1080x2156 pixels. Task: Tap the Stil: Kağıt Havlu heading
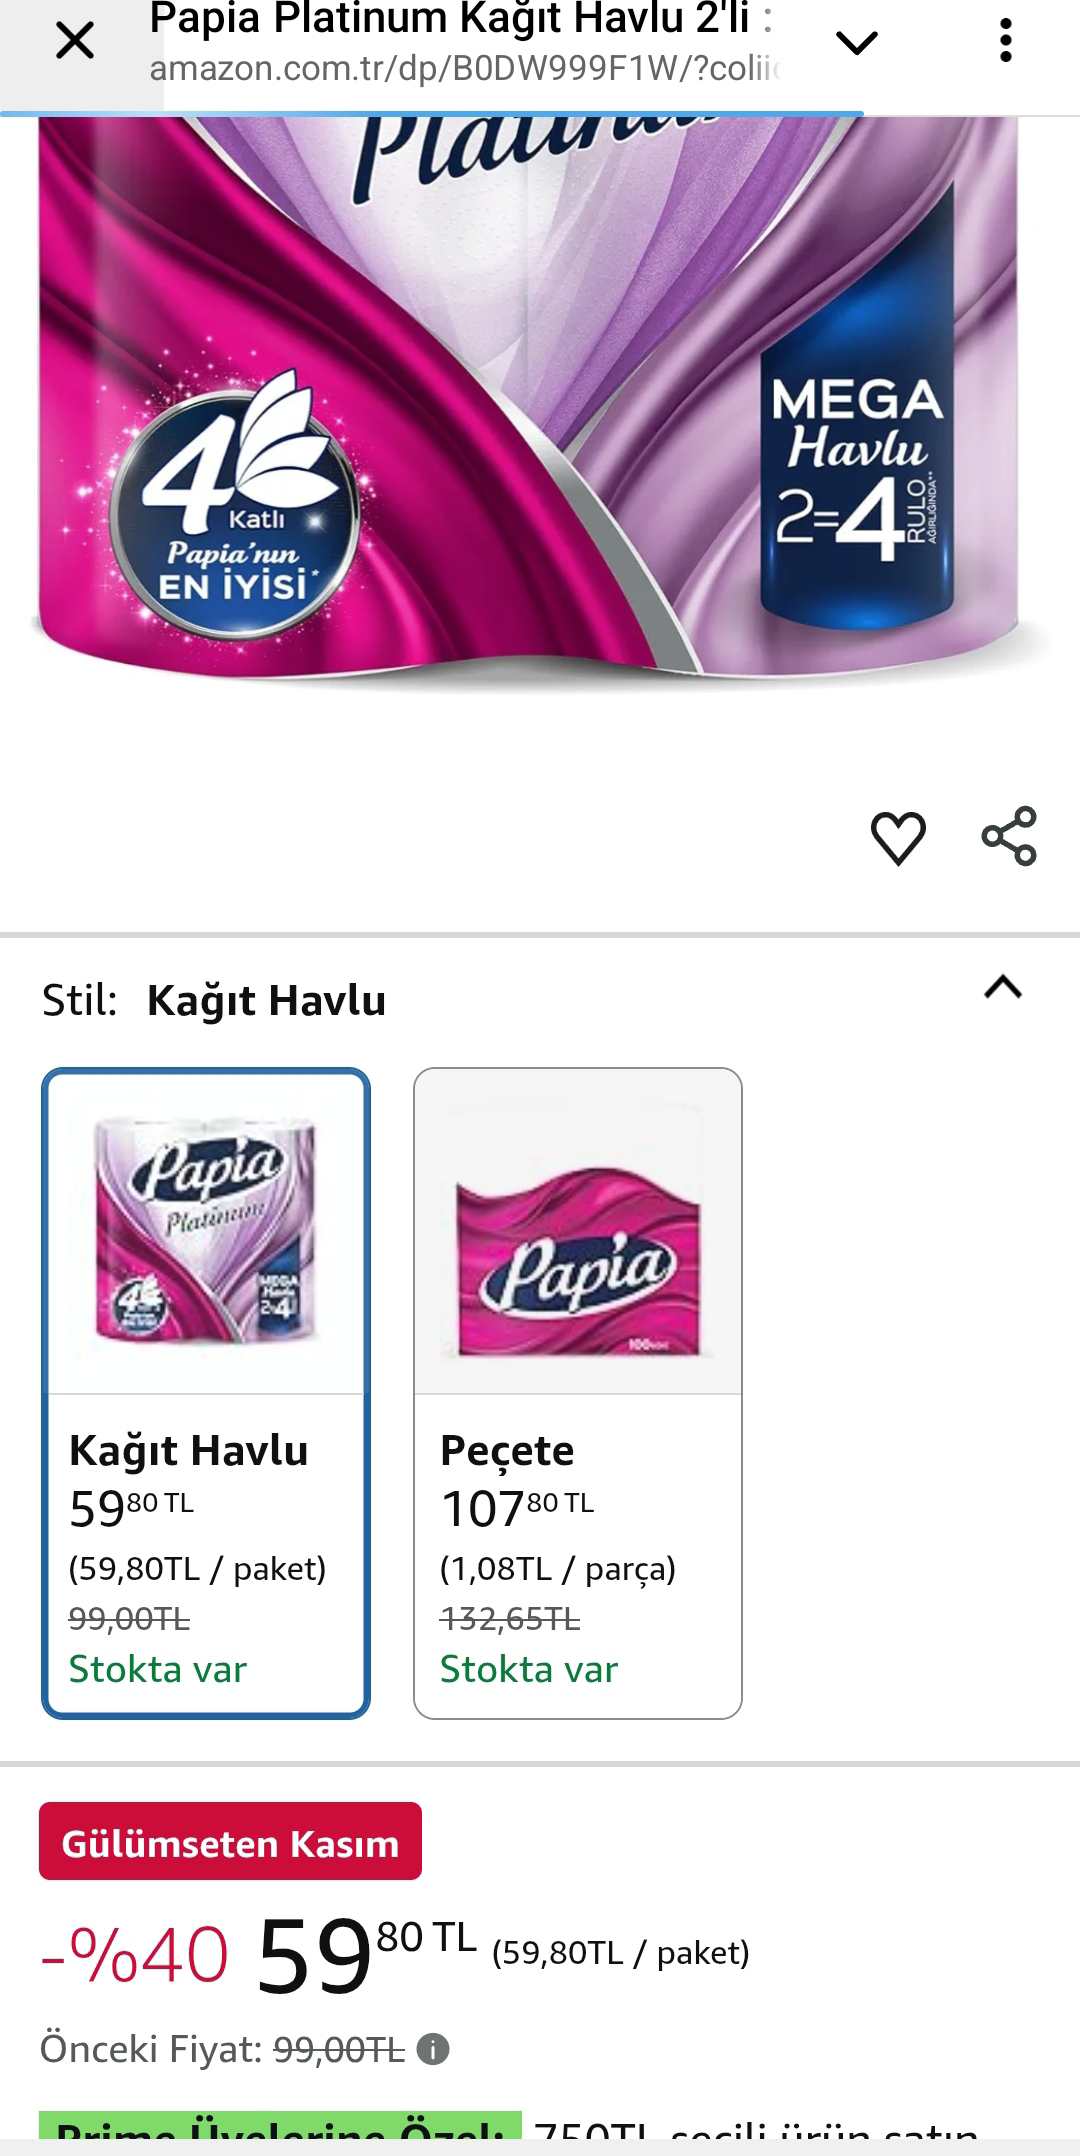[214, 1000]
